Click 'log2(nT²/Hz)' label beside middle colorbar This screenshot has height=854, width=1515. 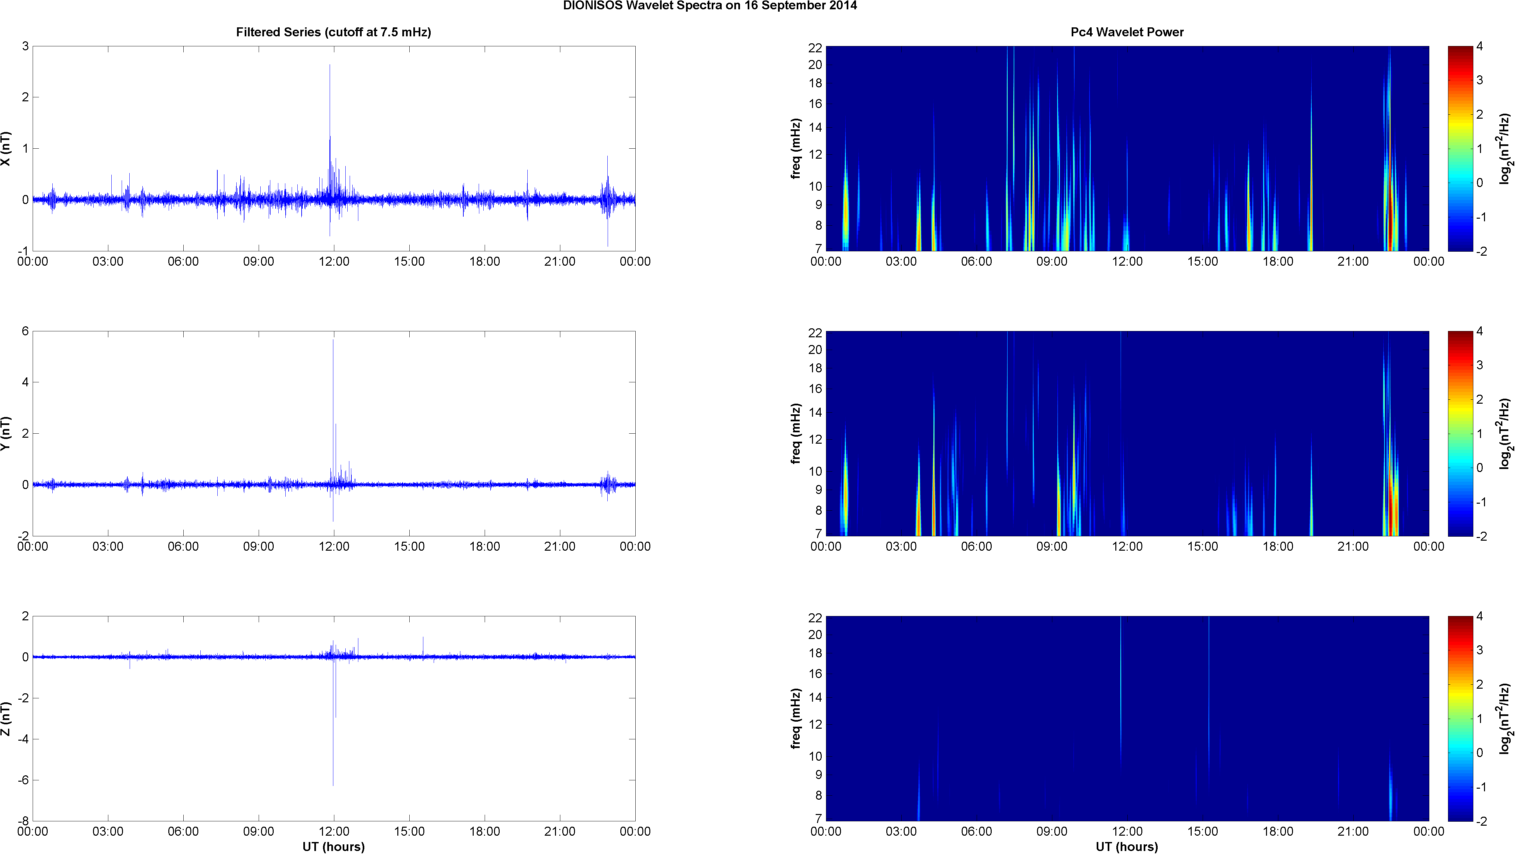1505,433
